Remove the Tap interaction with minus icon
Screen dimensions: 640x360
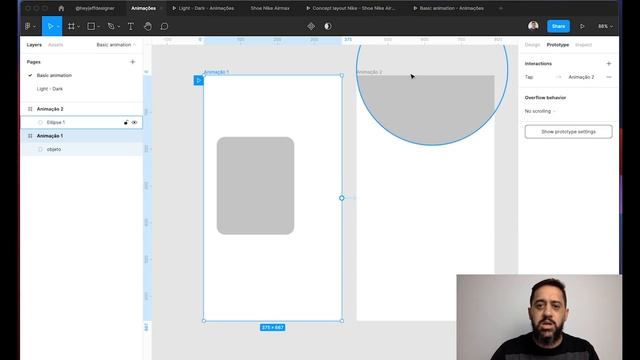(x=609, y=77)
